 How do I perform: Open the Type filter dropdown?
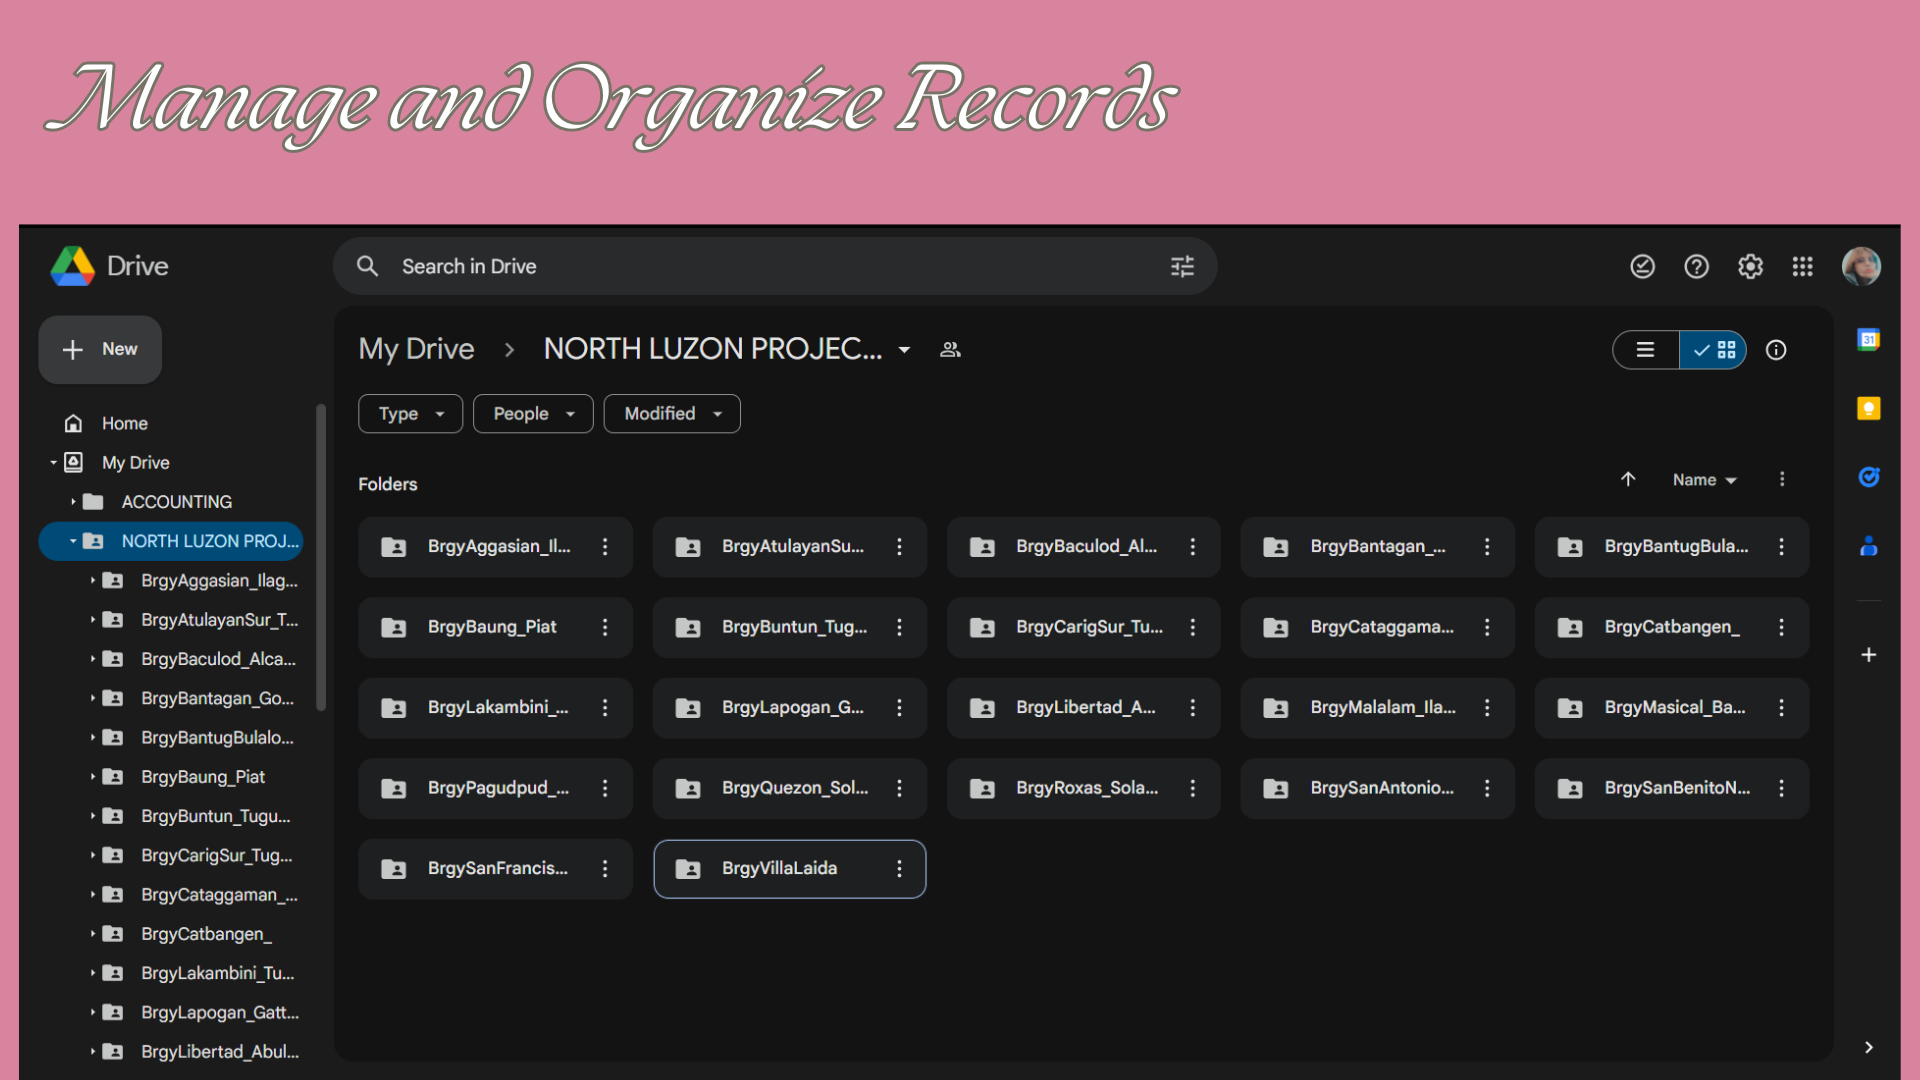(x=410, y=414)
